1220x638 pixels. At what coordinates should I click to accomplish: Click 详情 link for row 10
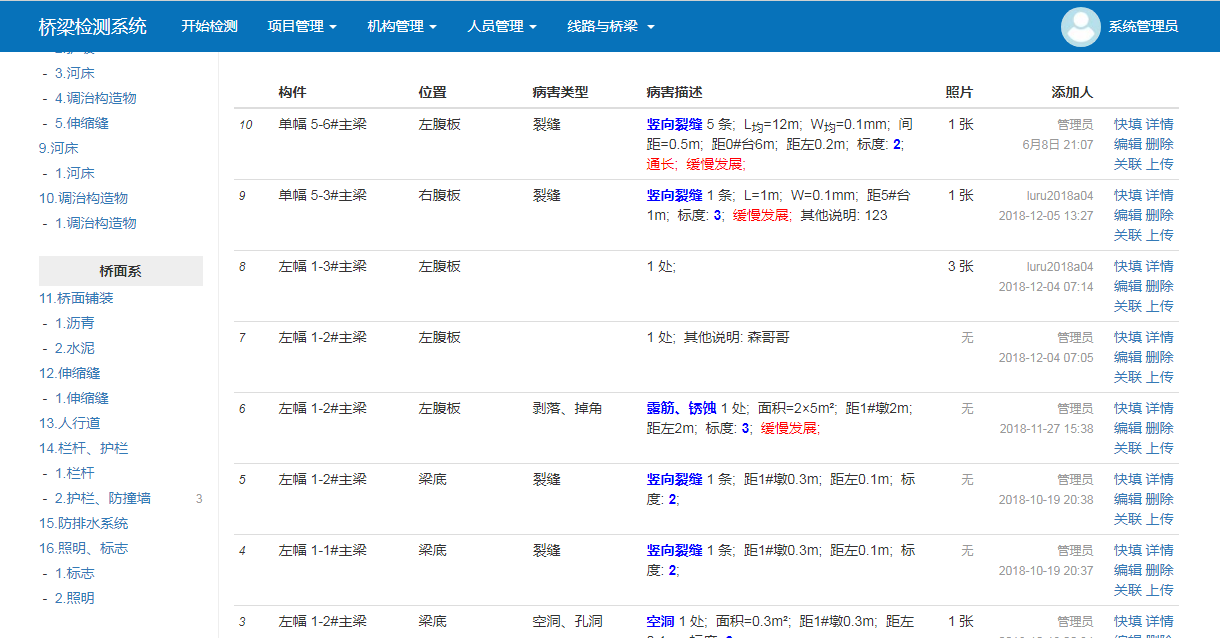click(x=1160, y=124)
